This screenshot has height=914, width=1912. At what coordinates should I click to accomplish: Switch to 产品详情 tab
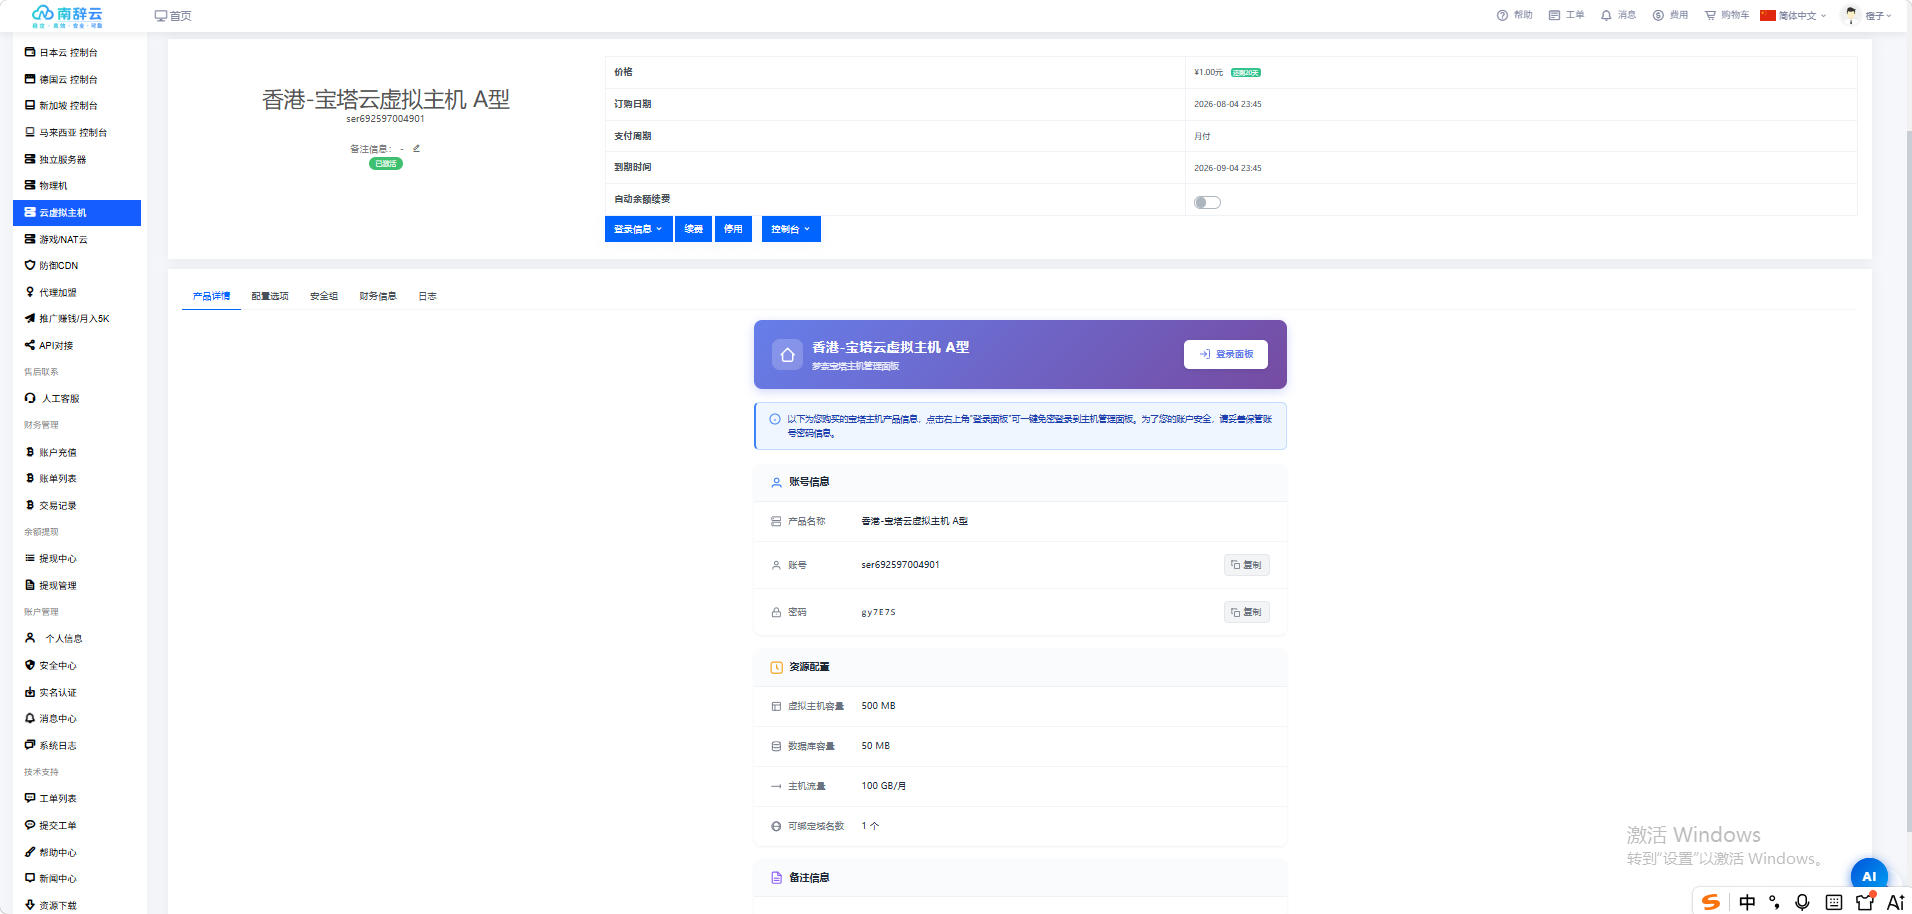pyautogui.click(x=211, y=296)
